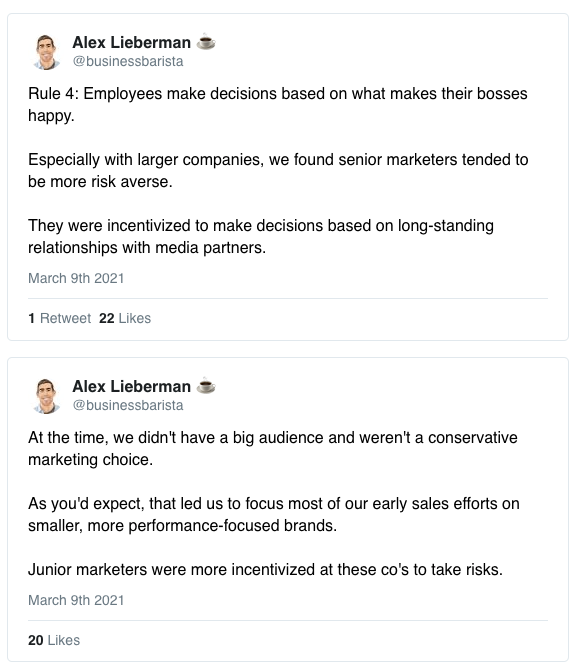Viewport: 577px width, 670px height.
Task: Select the 'Junior marketers' sentence
Action: [x=265, y=570]
